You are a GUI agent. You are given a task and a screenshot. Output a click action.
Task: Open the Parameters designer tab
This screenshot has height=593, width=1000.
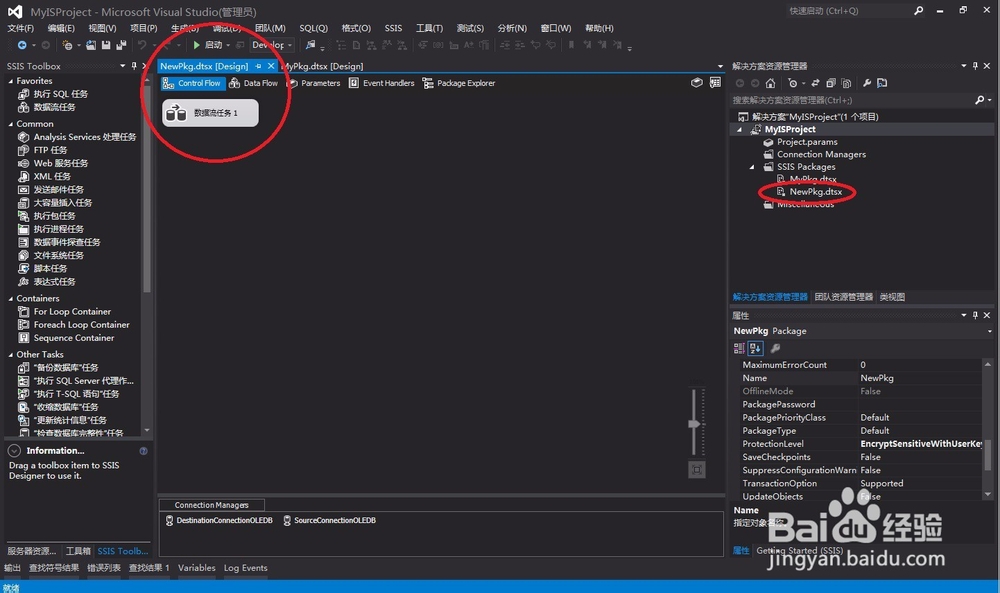click(x=314, y=83)
